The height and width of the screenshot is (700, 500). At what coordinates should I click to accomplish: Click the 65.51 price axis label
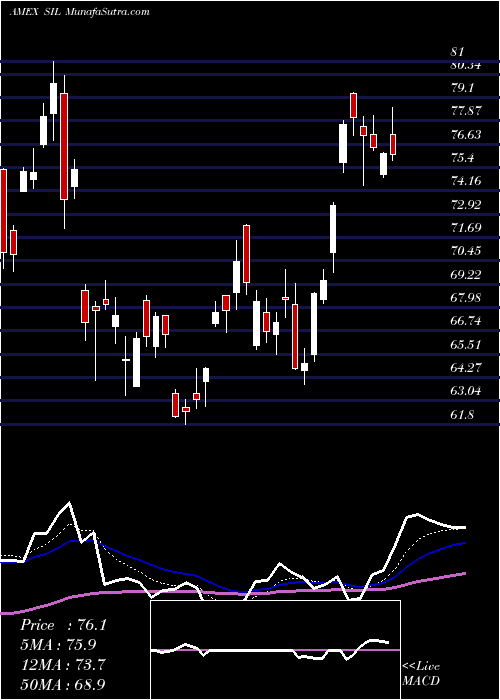pos(466,345)
